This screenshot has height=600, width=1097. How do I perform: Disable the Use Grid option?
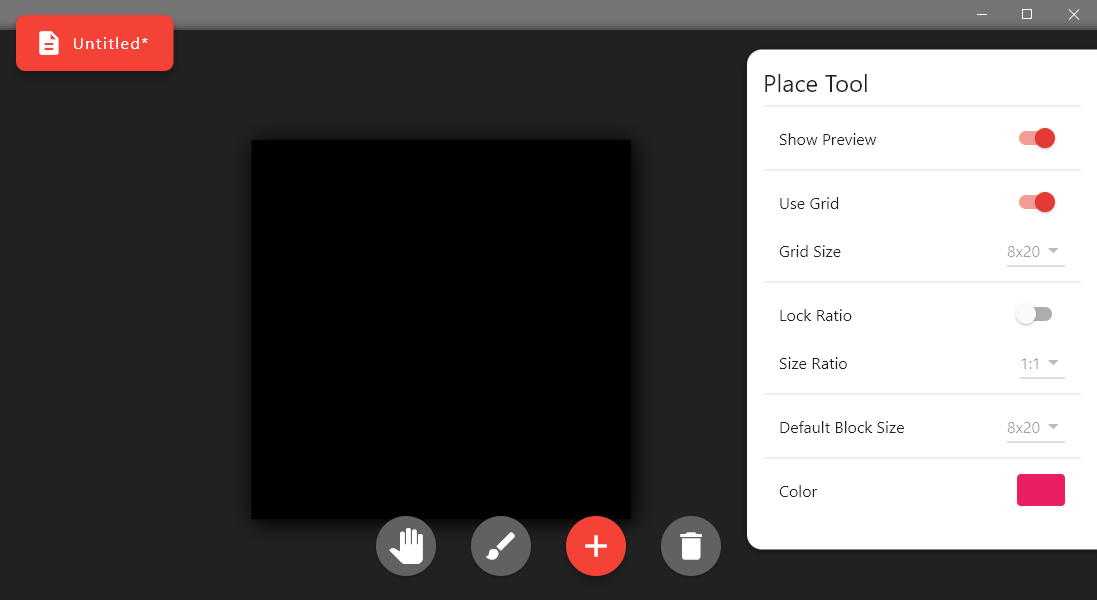pos(1036,201)
